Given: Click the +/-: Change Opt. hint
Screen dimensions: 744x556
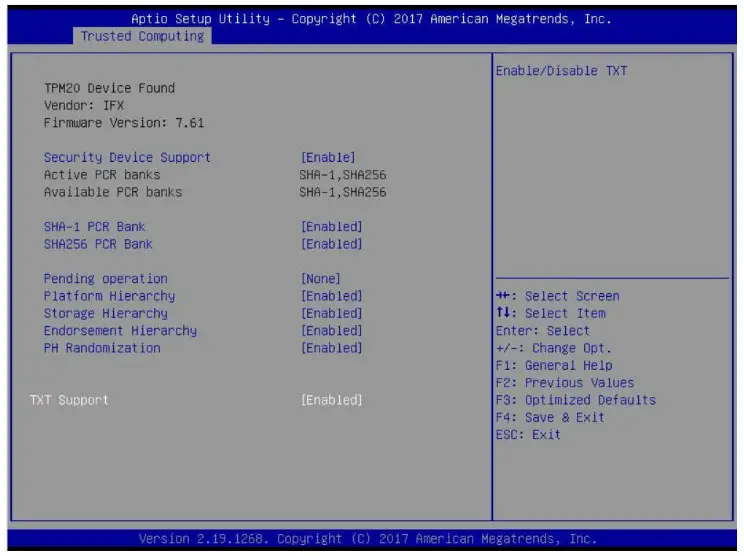Looking at the screenshot, I should pyautogui.click(x=554, y=348).
